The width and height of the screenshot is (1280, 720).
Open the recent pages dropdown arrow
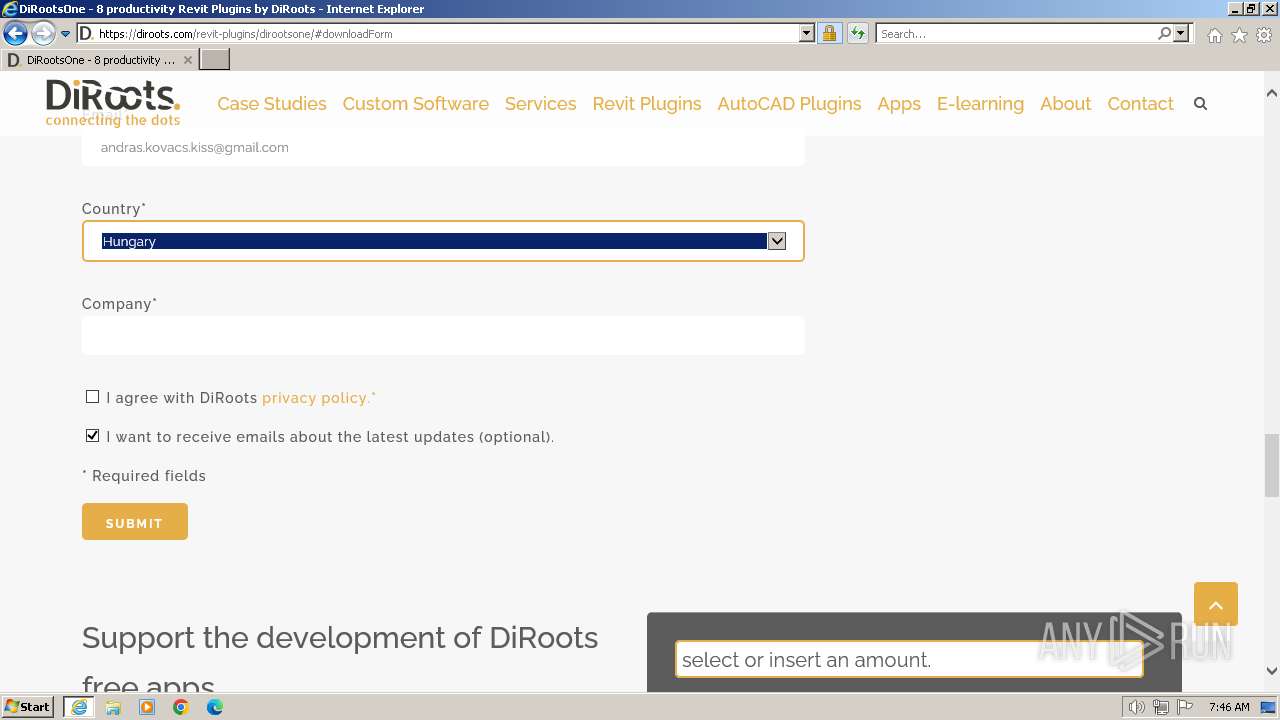coord(65,34)
